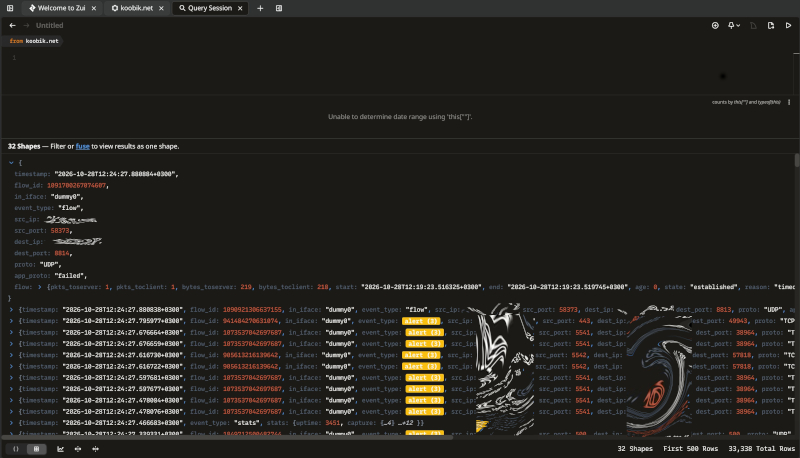
Task: Click the Untitled query title
Action: point(49,25)
